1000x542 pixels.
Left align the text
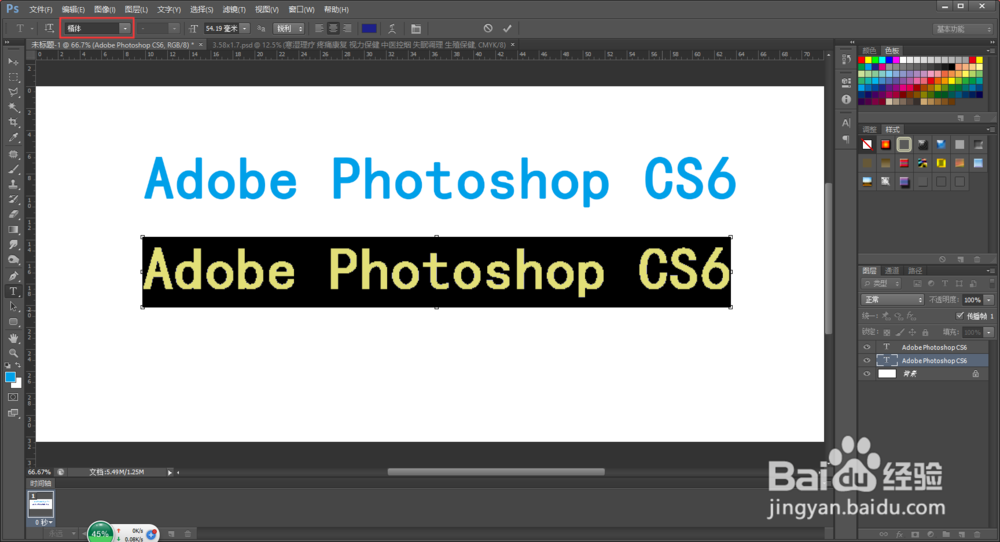(319, 28)
